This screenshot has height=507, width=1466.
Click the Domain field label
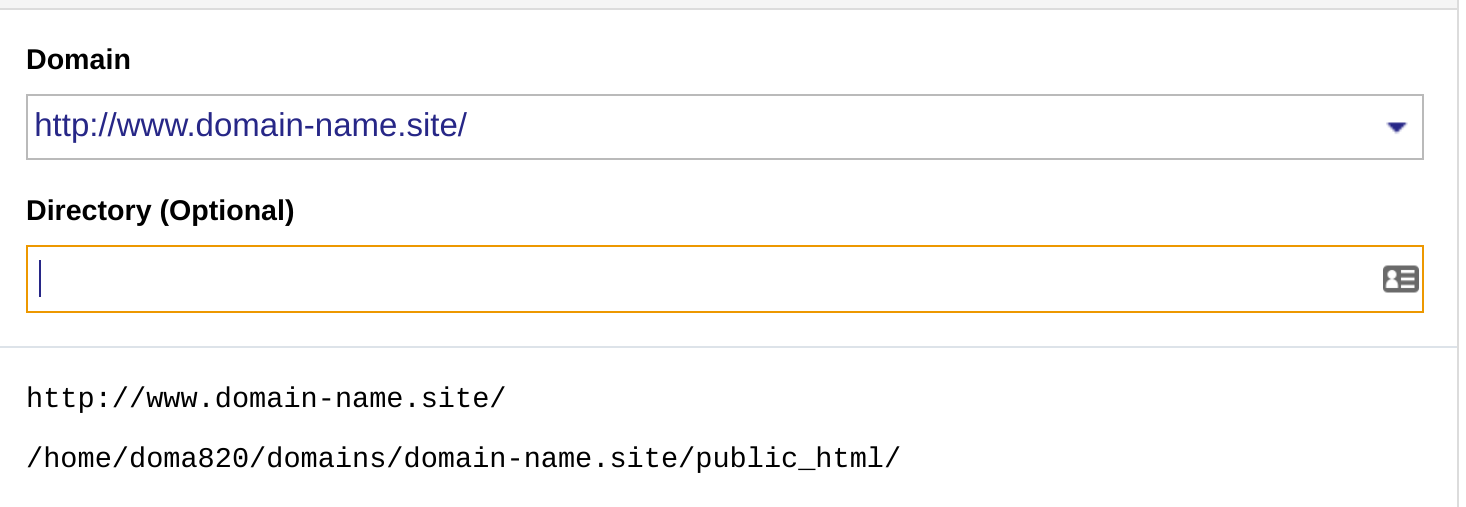[x=78, y=60]
